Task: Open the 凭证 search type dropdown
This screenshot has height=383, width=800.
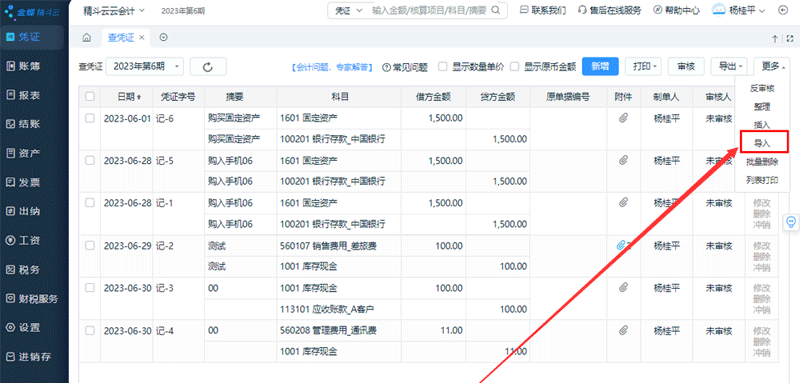Action: click(348, 10)
